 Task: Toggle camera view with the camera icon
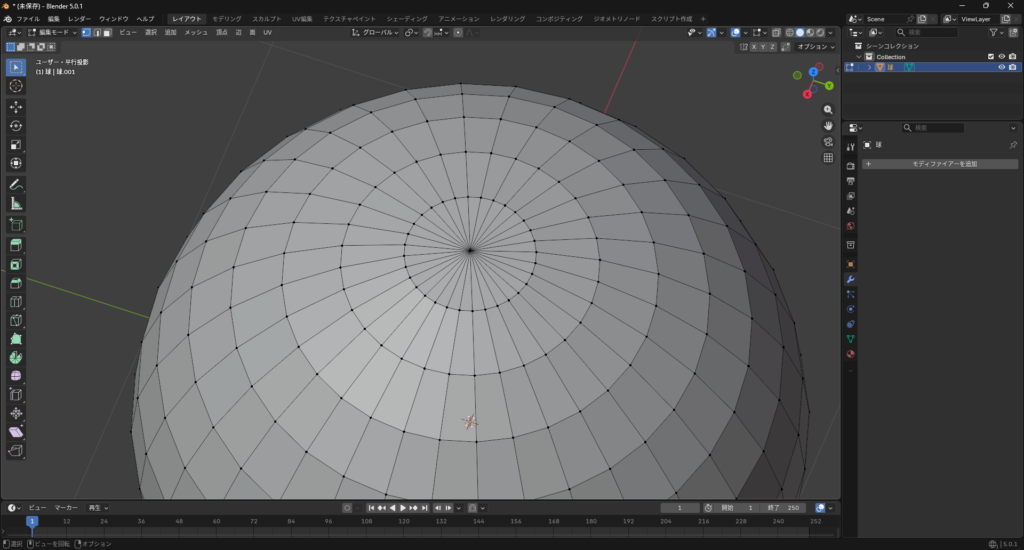click(828, 141)
